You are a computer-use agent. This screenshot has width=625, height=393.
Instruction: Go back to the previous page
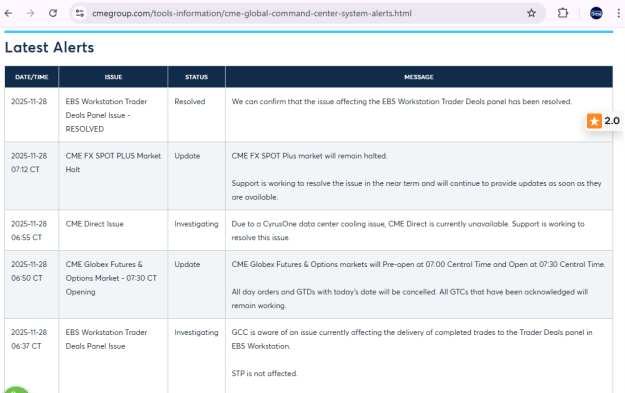click(8, 13)
